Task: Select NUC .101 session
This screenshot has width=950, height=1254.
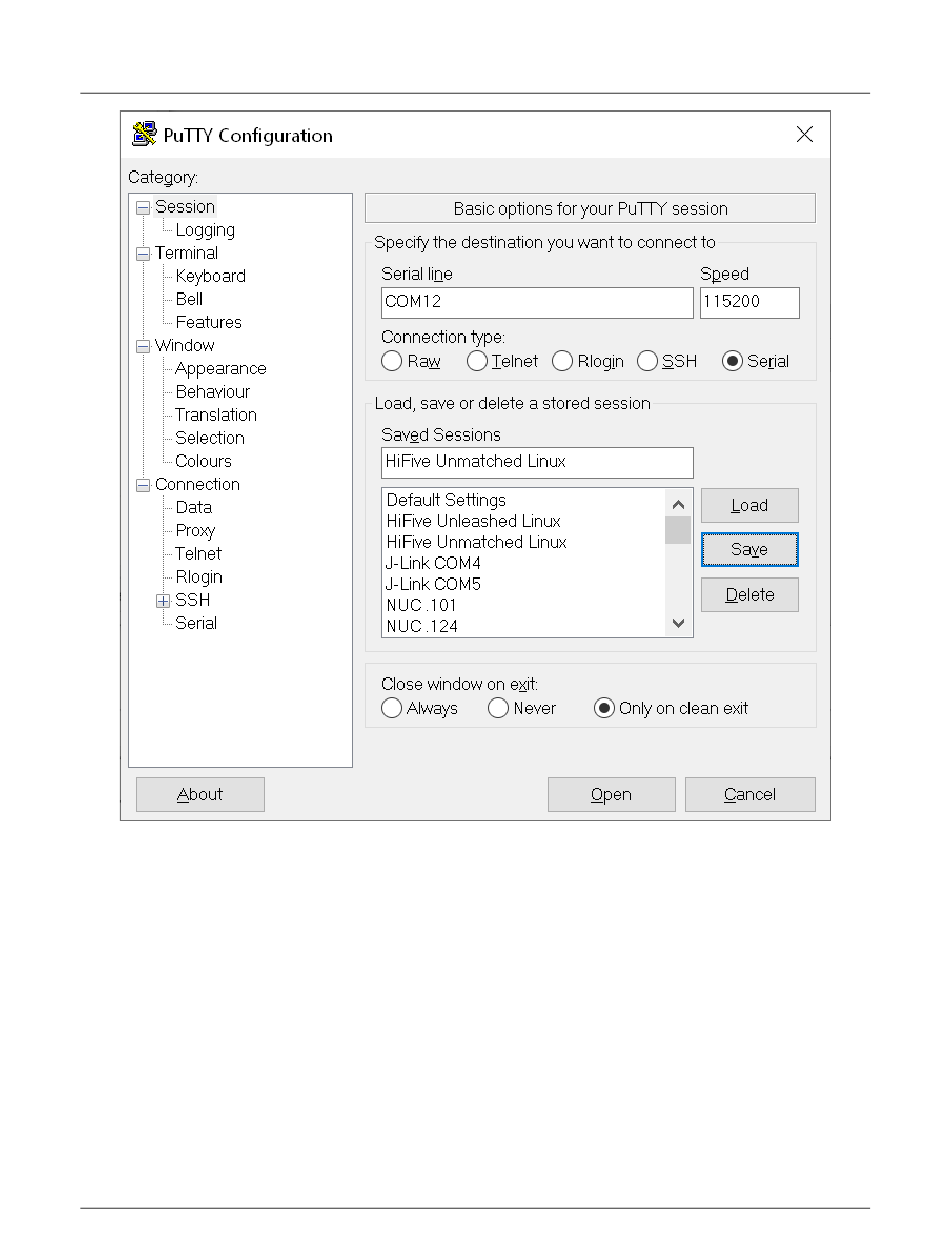Action: (x=421, y=605)
